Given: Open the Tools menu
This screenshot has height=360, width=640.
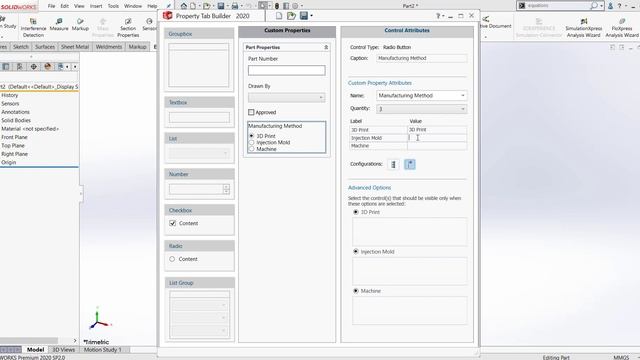Looking at the screenshot, I should (113, 6).
